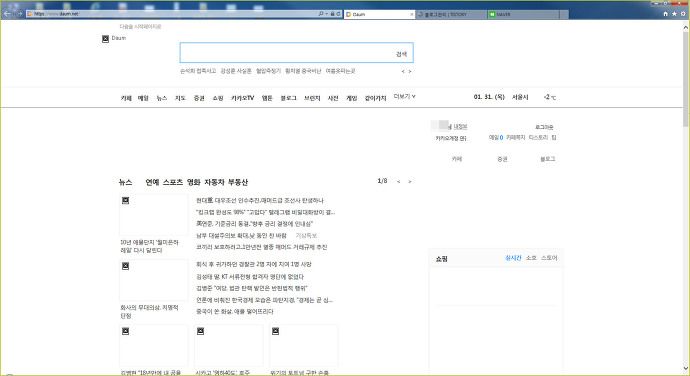Expand the 더보기 services dropdown
The image size is (690, 376).
[404, 96]
